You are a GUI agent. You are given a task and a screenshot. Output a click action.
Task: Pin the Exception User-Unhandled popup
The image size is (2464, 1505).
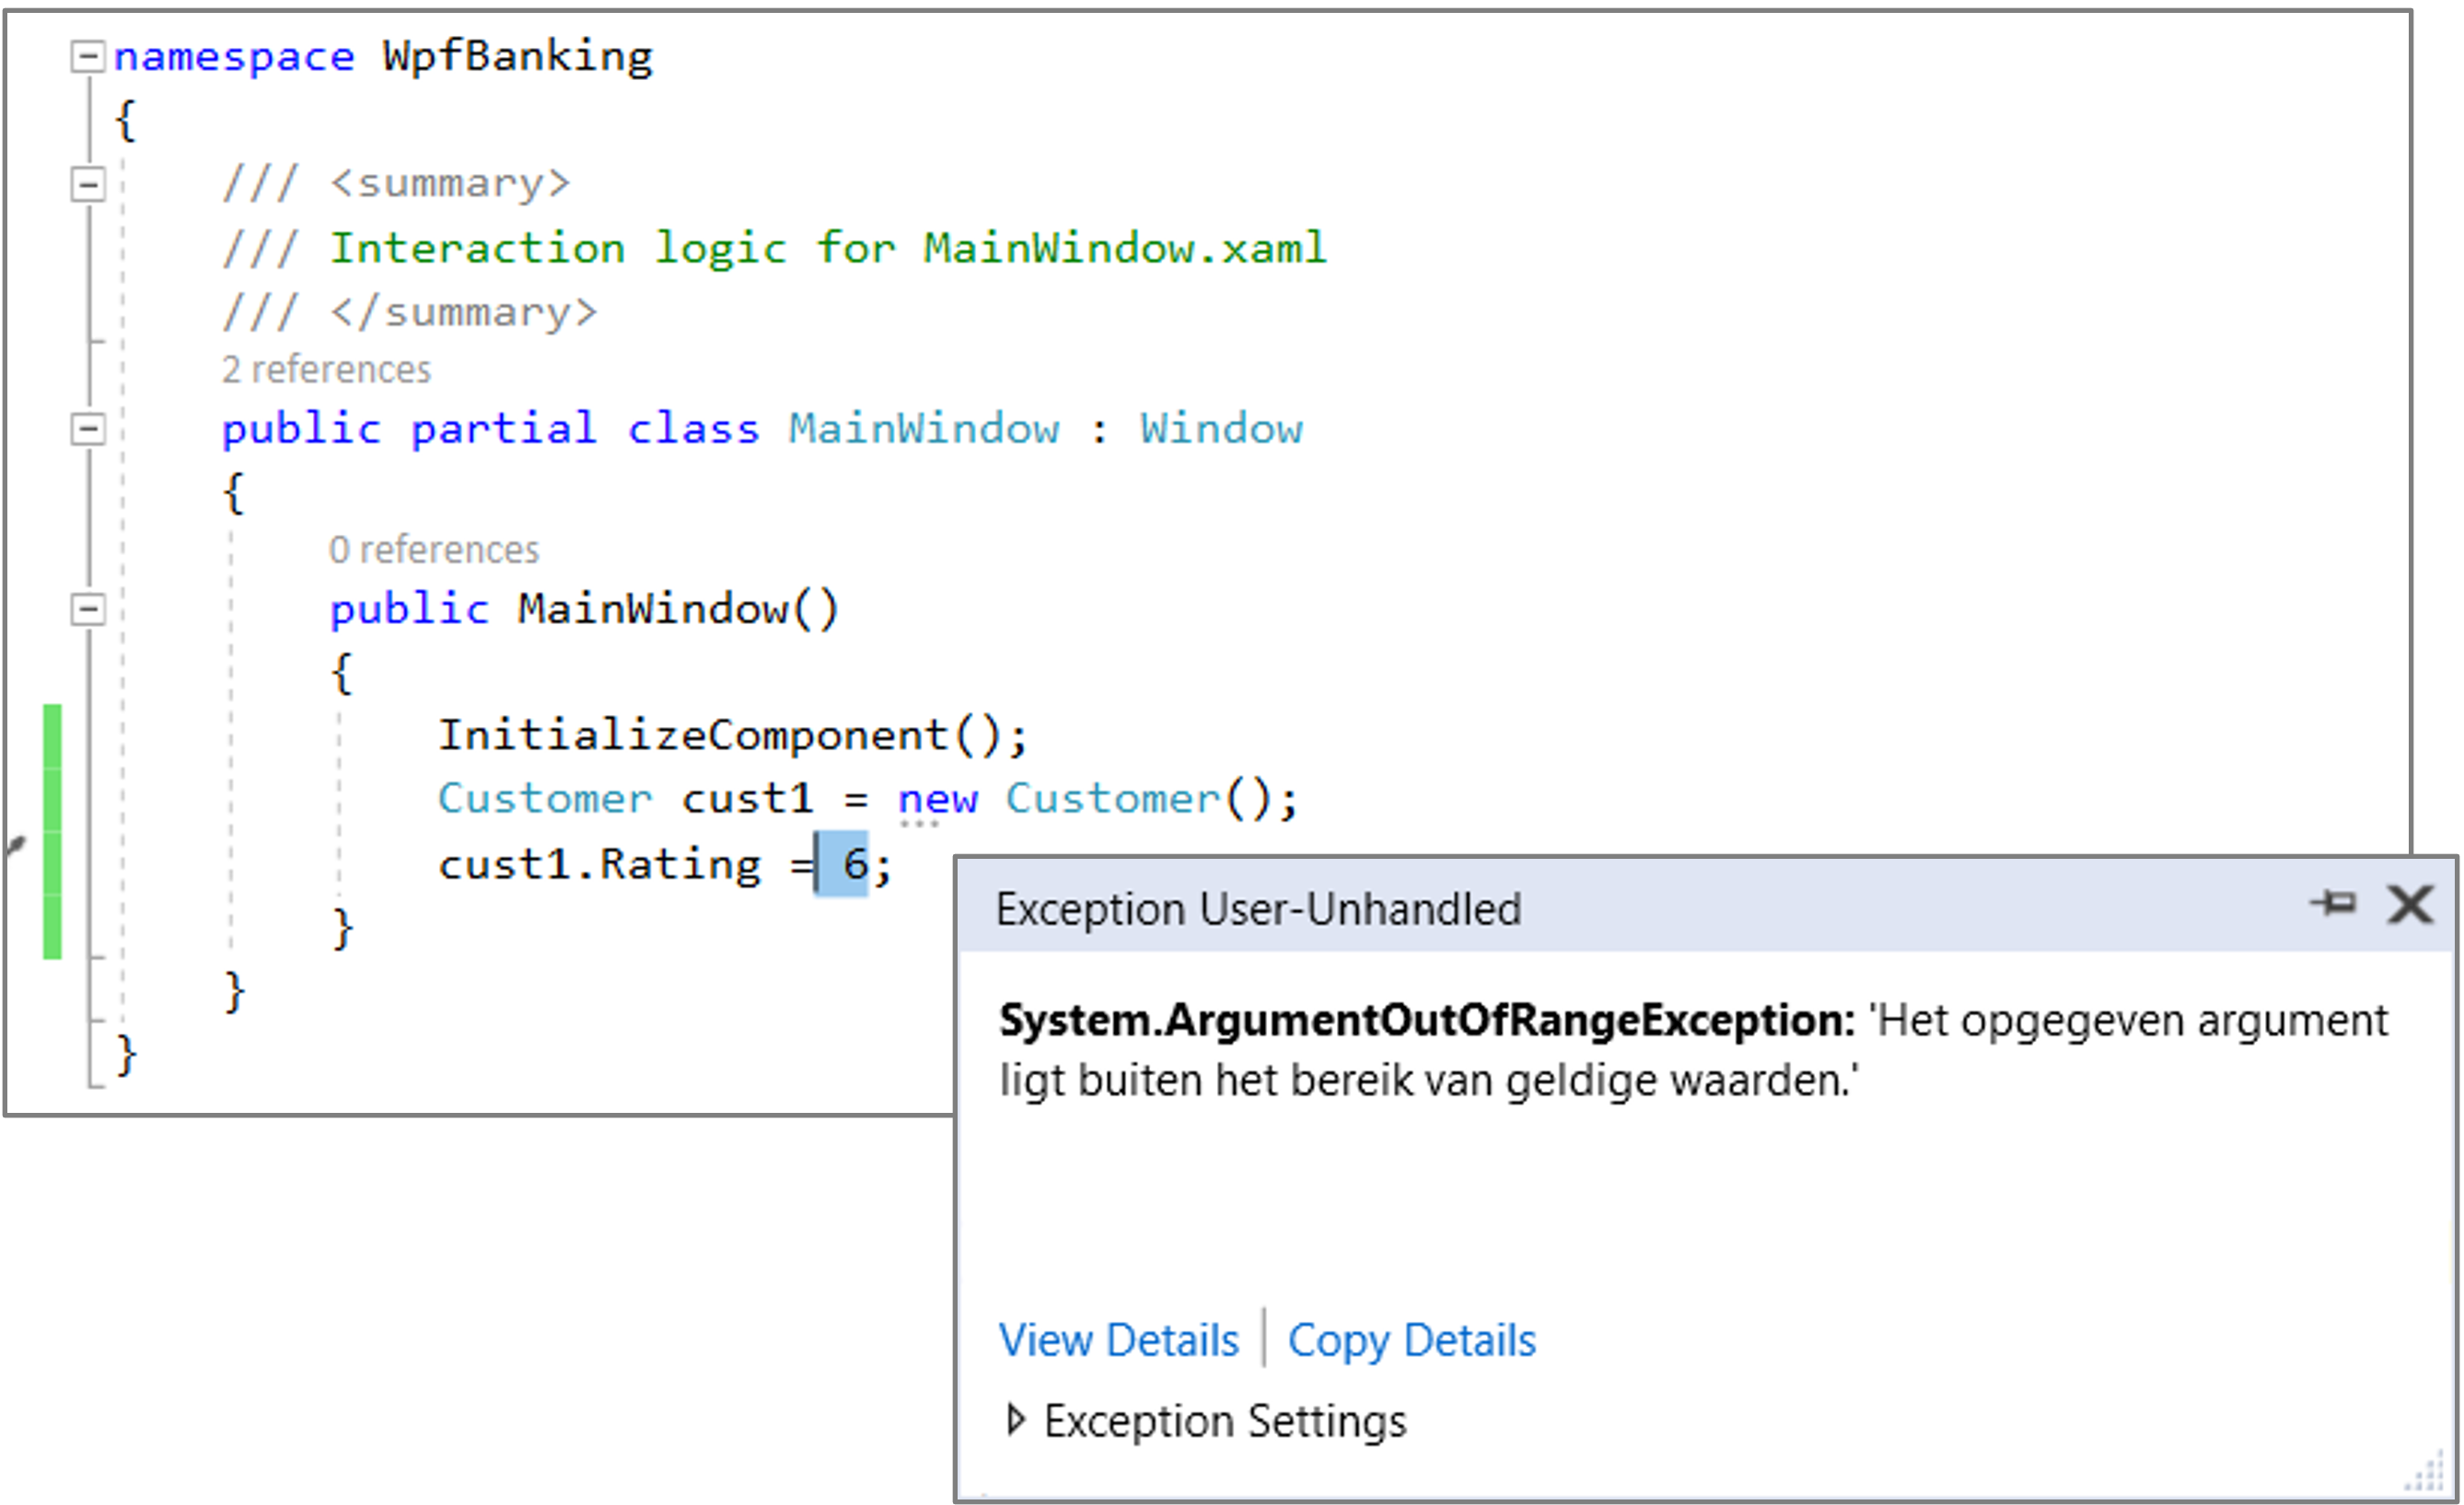point(2333,904)
